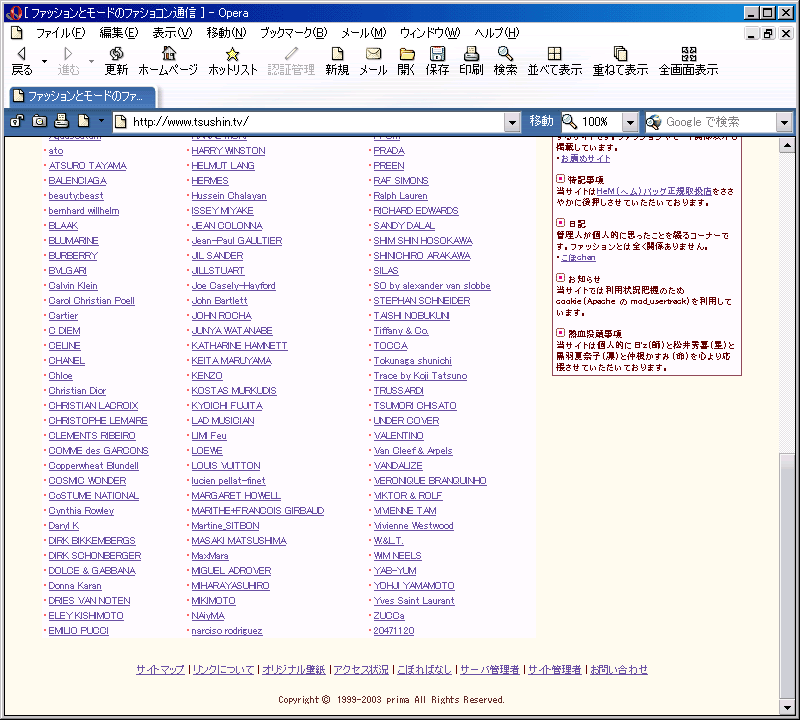Expand the dropdown arrow after the document mode icon
Screen dimensions: 800x720
[101, 121]
